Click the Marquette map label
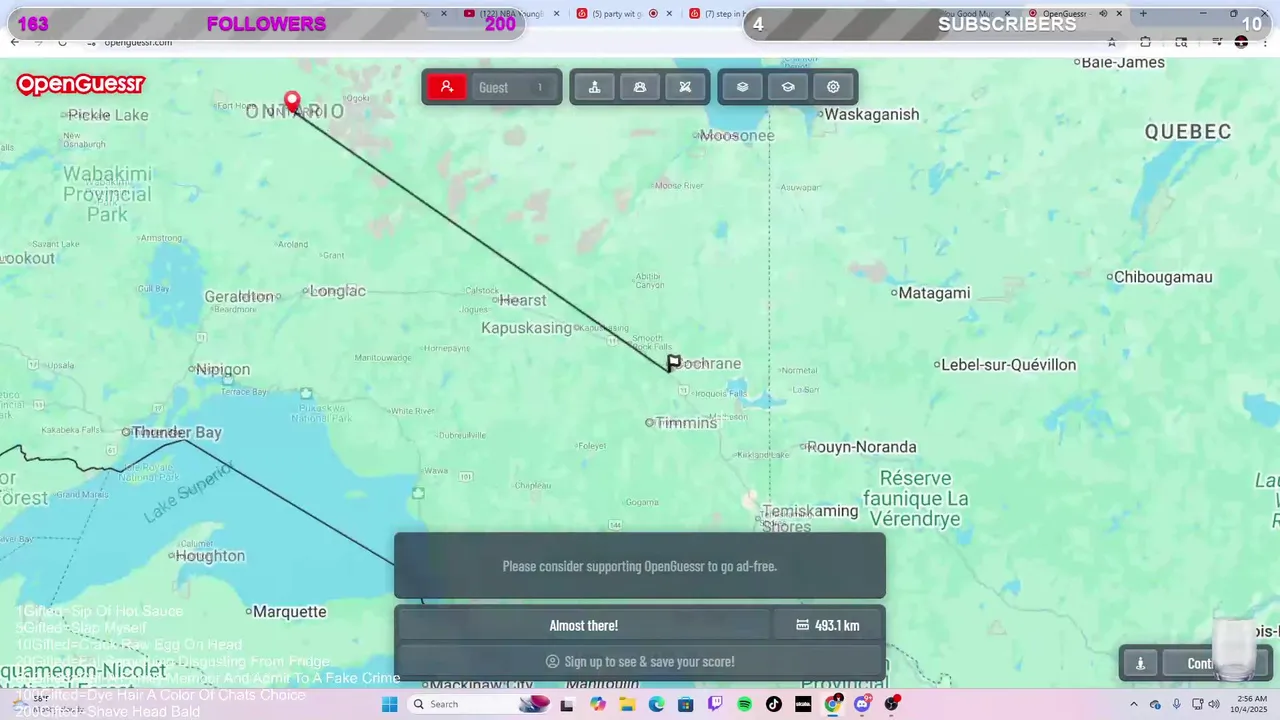Screen dimensions: 1280x720 [290, 611]
